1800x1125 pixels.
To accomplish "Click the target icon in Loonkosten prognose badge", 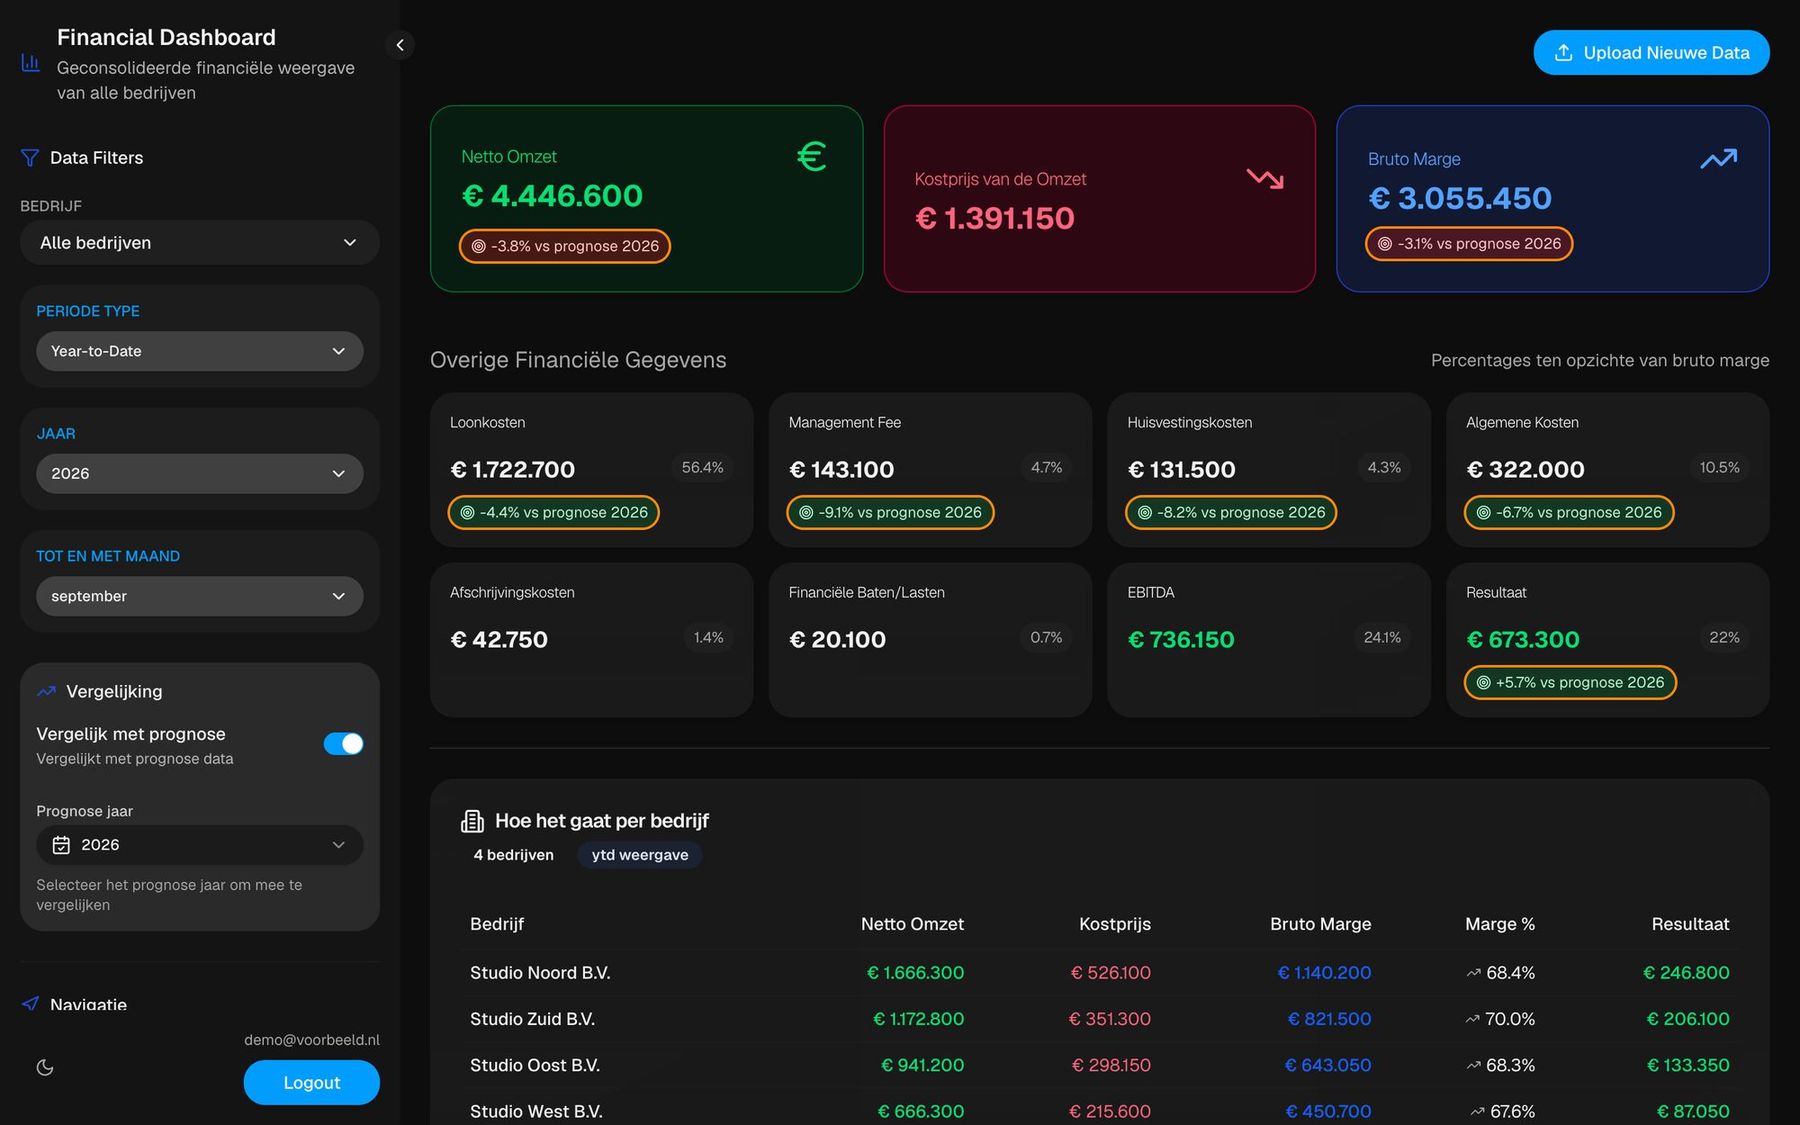I will [x=467, y=513].
